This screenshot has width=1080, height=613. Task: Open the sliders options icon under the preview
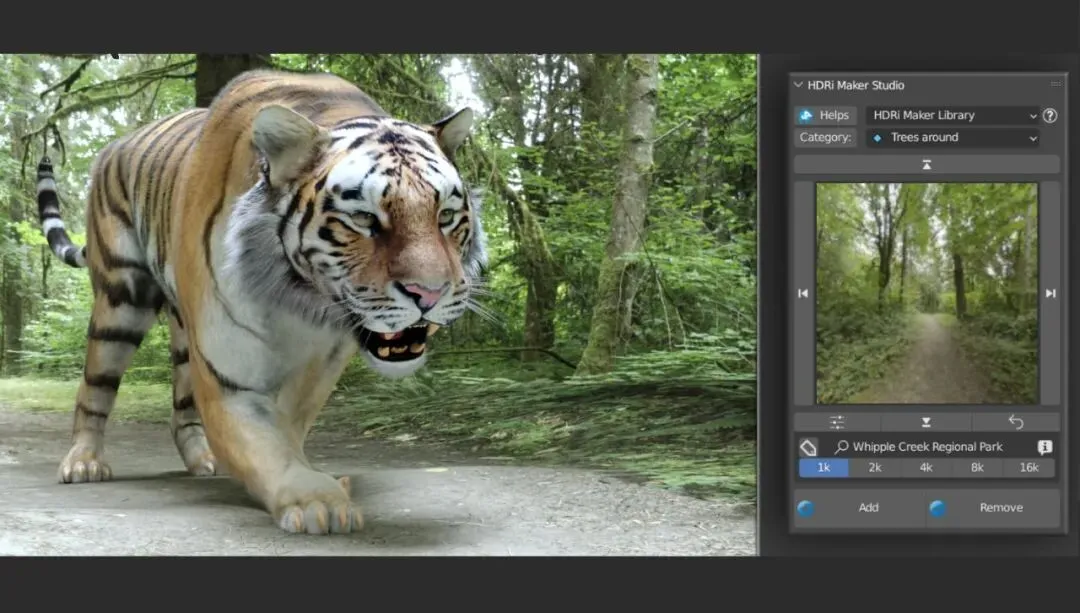[837, 422]
